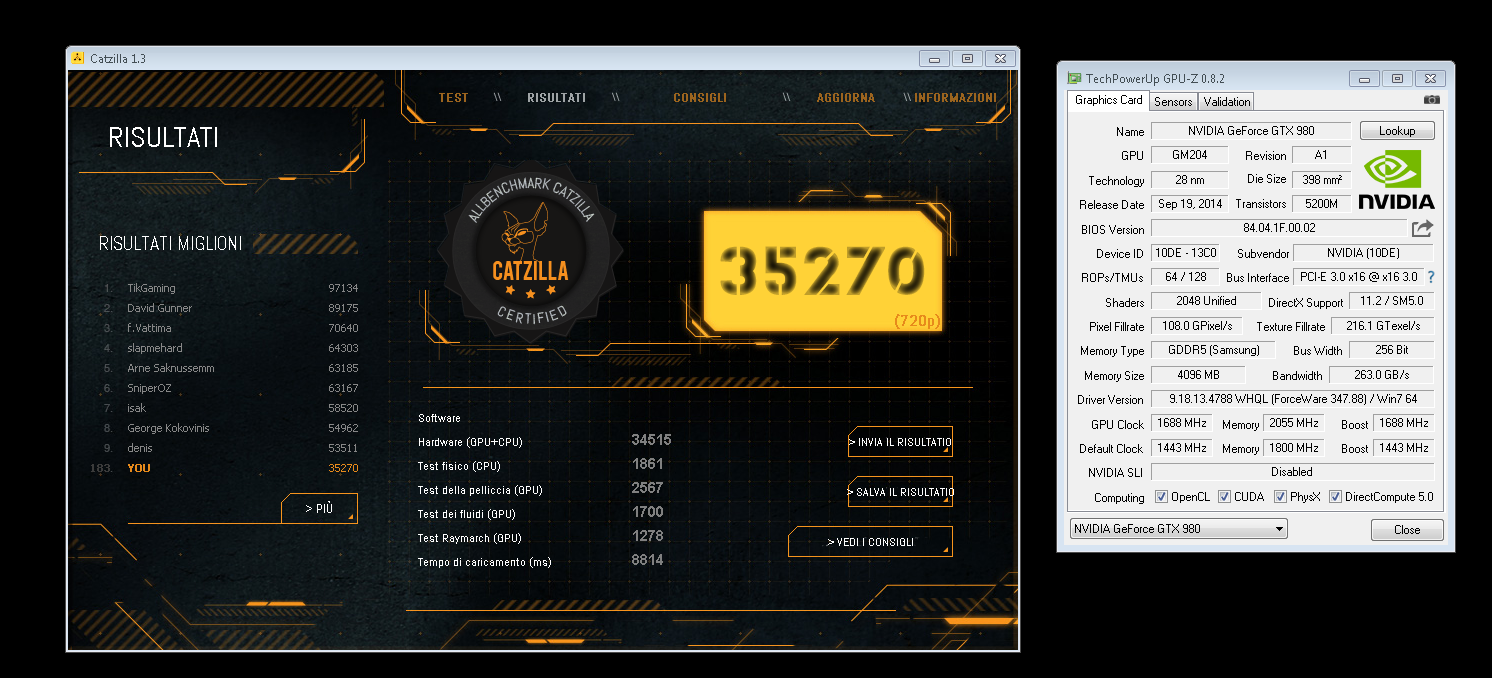The image size is (1492, 678).
Task: Click the Hardware (GPU+CPU) score row
Action: coord(544,441)
